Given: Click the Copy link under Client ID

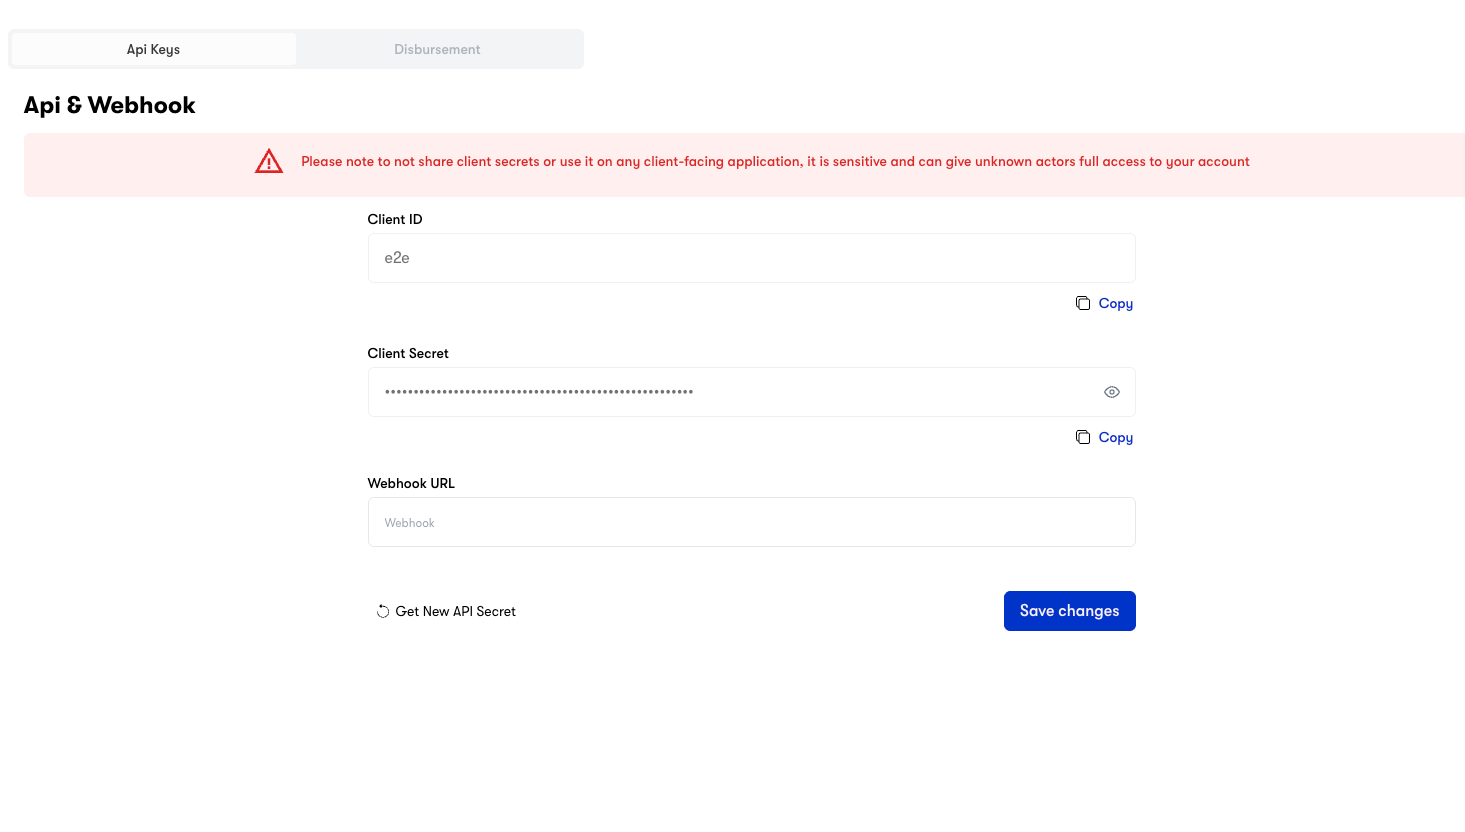Looking at the screenshot, I should [1116, 302].
